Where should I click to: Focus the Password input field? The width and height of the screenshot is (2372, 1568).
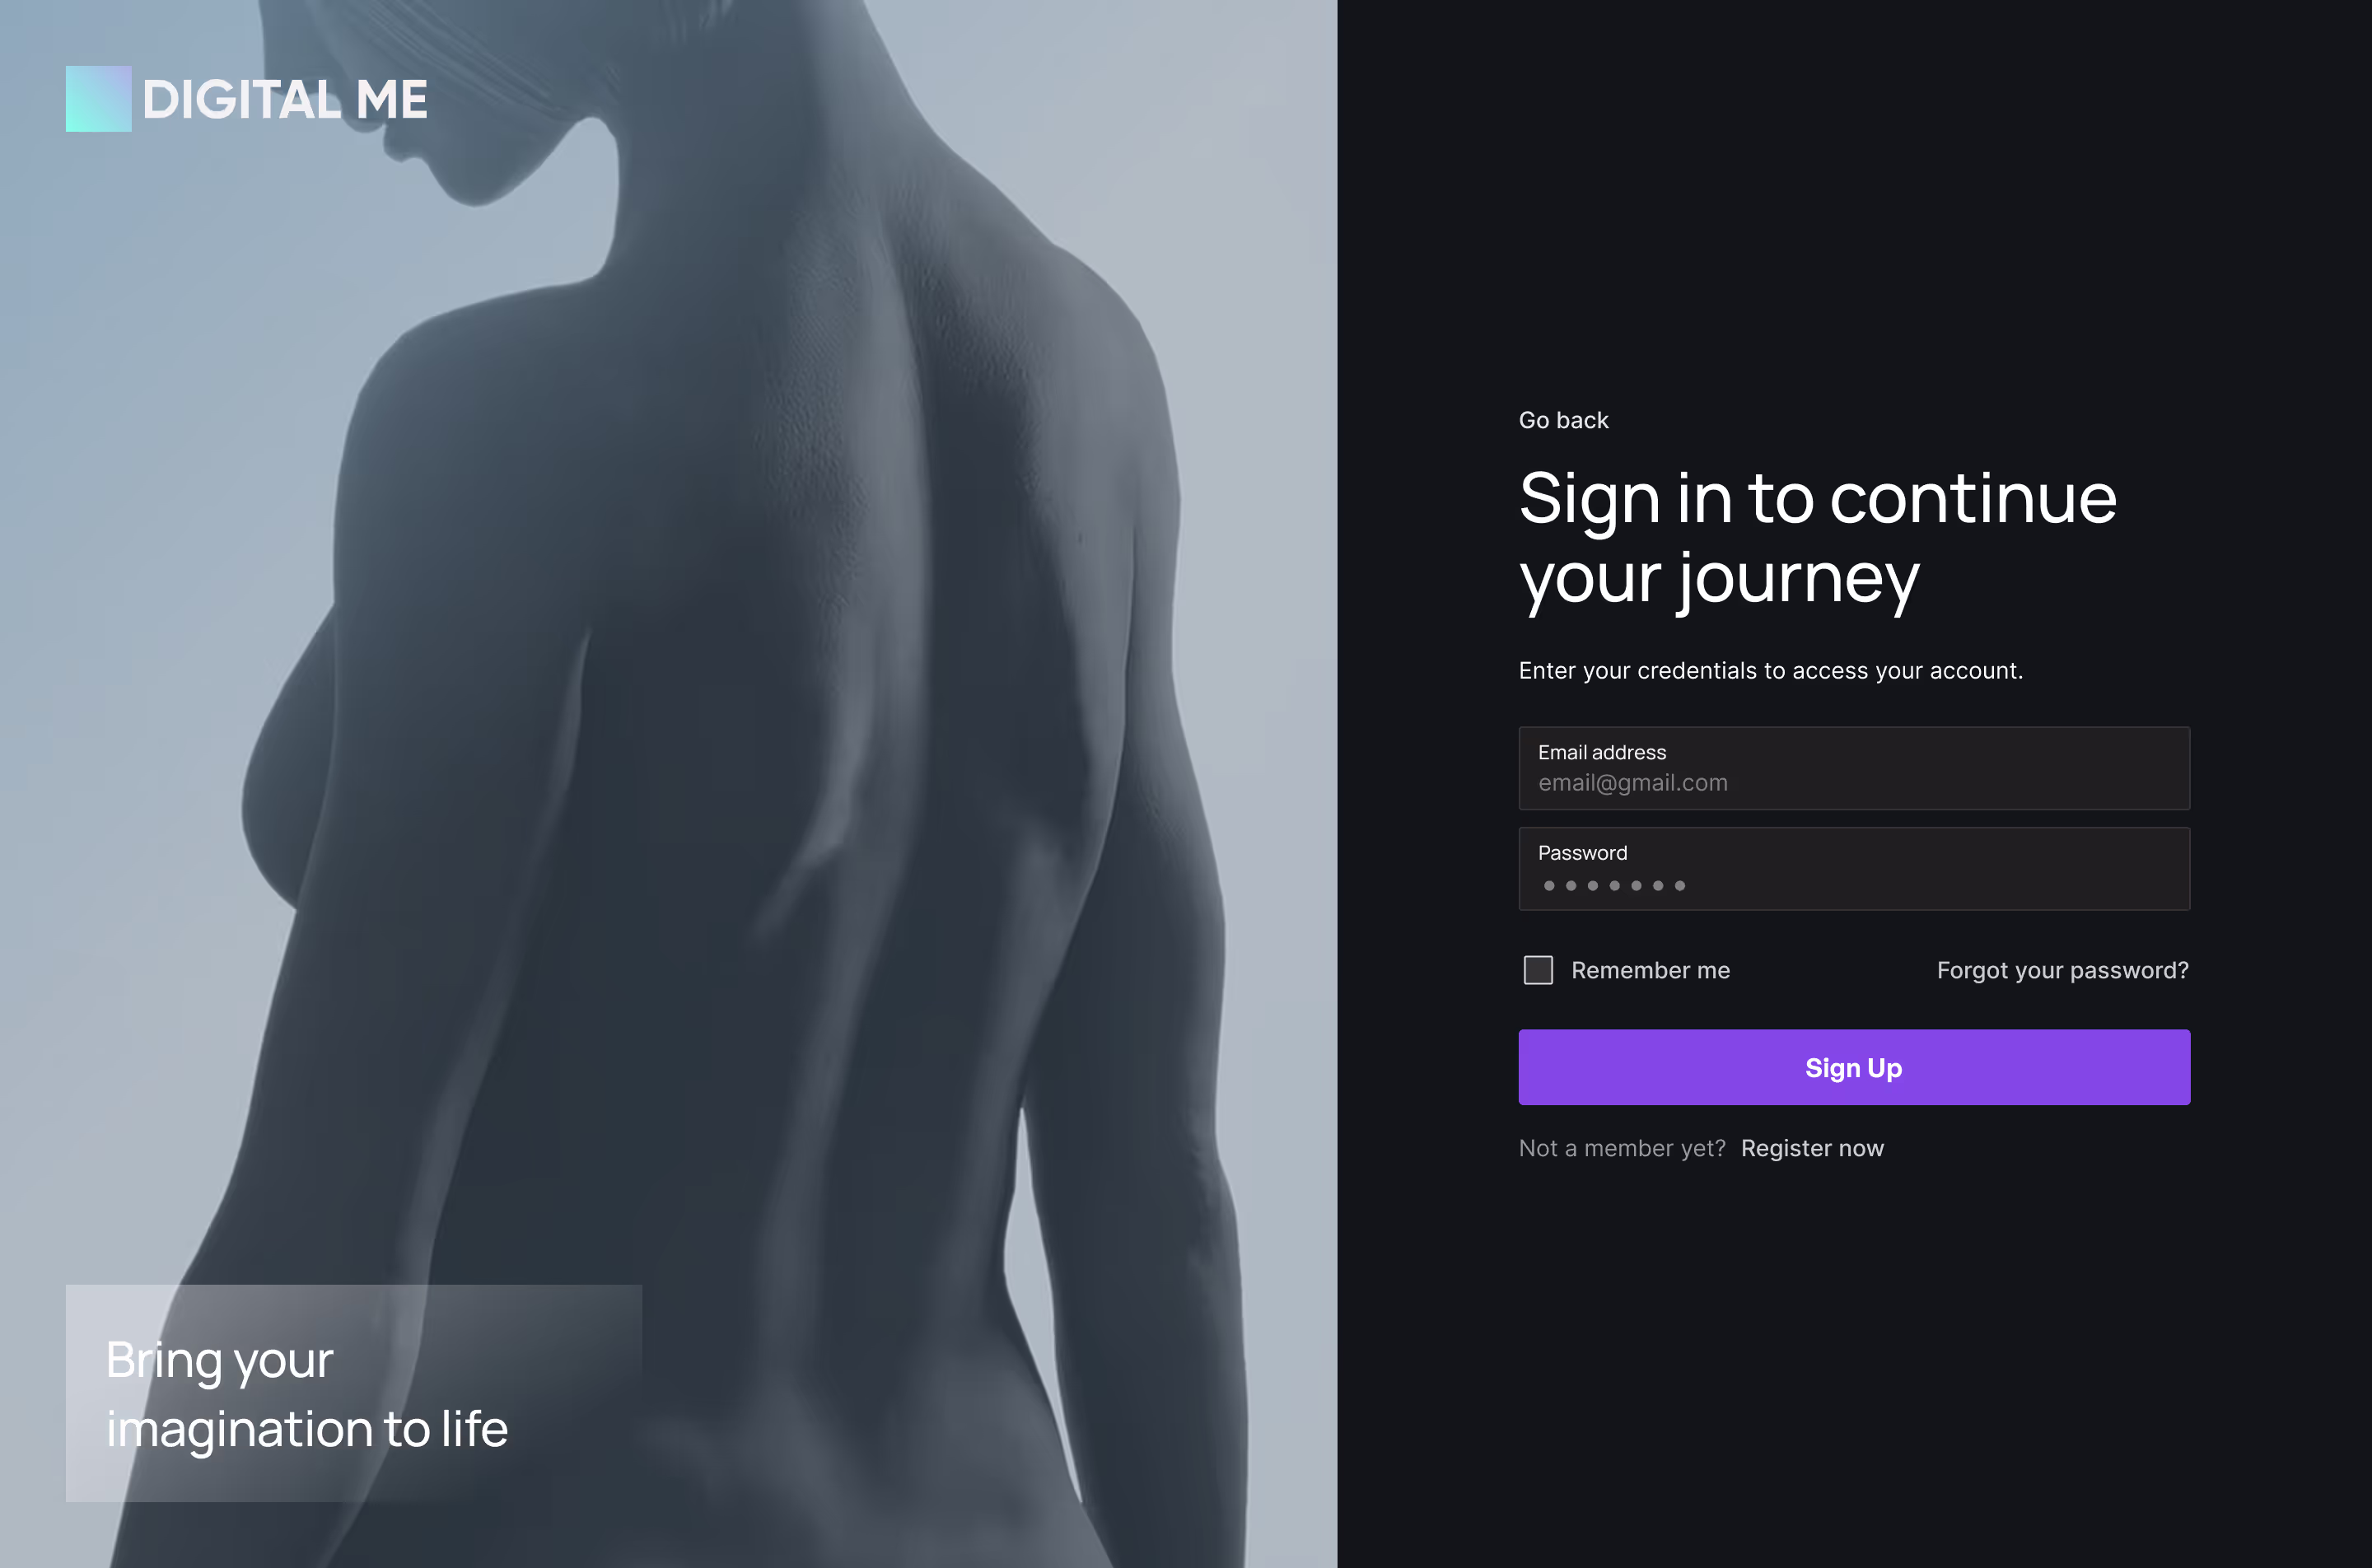1854,869
